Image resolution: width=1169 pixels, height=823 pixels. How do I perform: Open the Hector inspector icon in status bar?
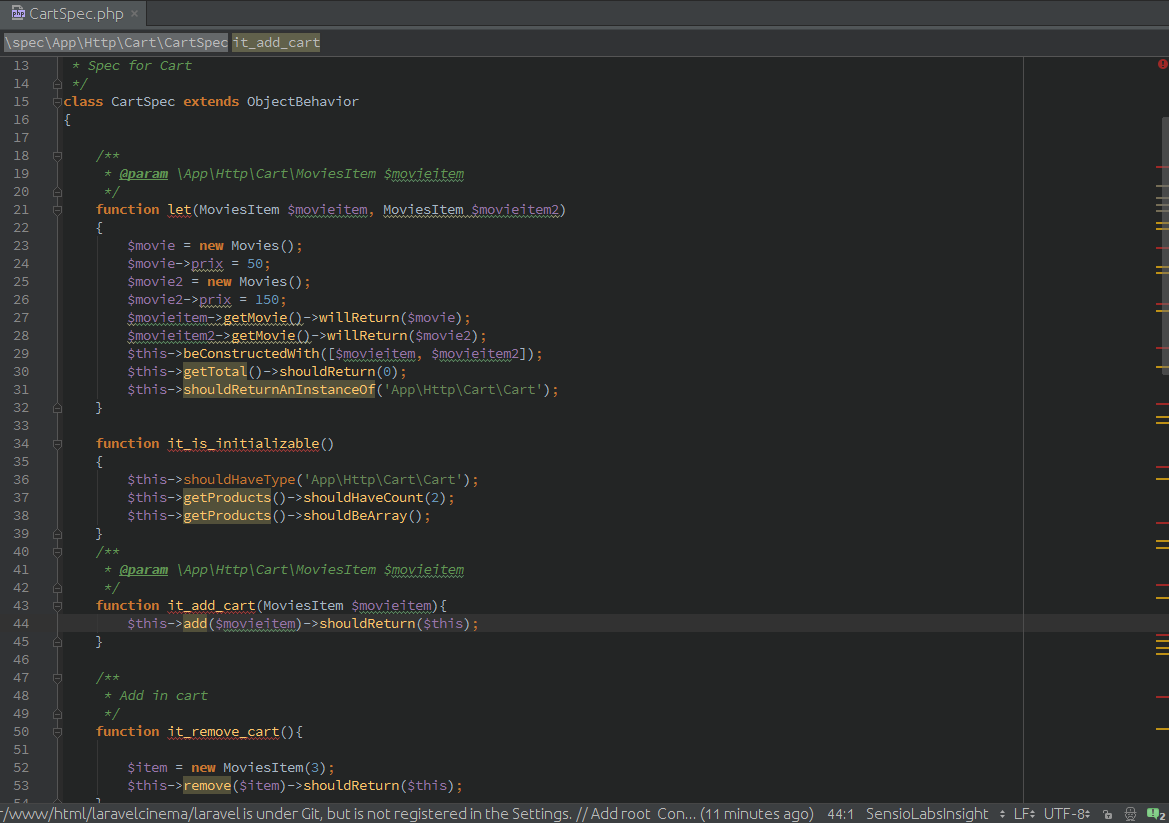[x=1130, y=814]
